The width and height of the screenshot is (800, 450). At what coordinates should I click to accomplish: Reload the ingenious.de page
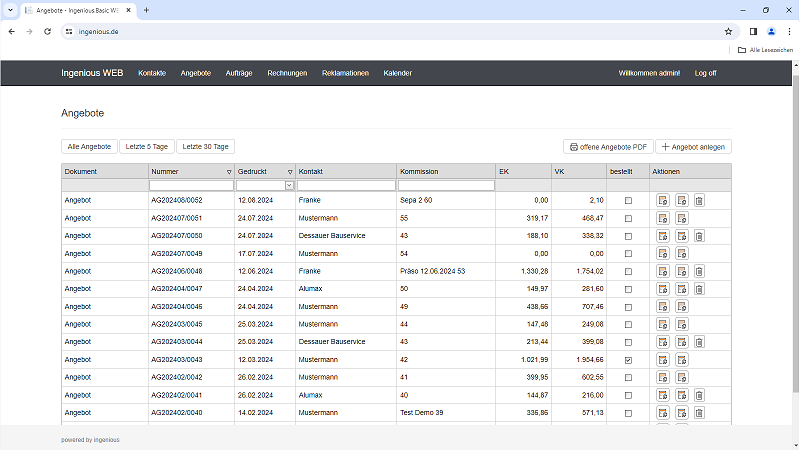coord(47,32)
